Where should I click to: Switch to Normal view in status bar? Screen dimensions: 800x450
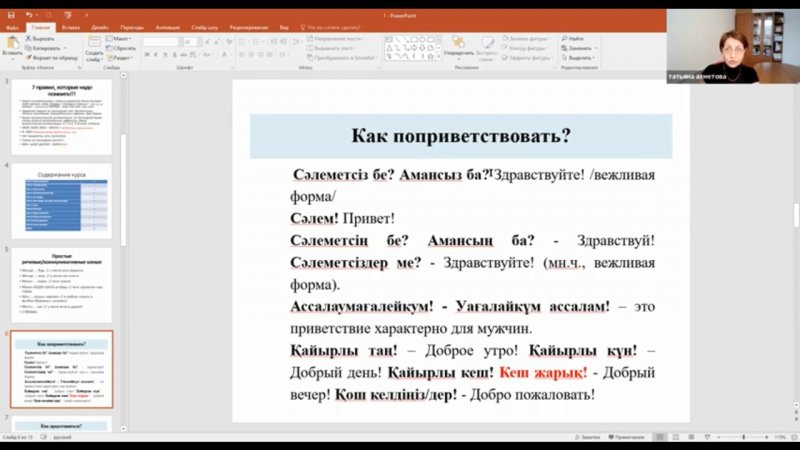pos(660,437)
